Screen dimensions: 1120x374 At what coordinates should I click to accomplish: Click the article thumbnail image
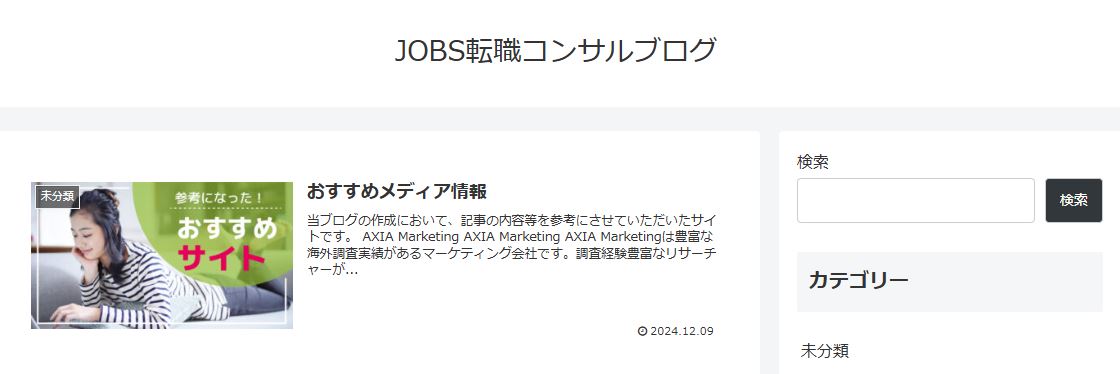point(162,256)
